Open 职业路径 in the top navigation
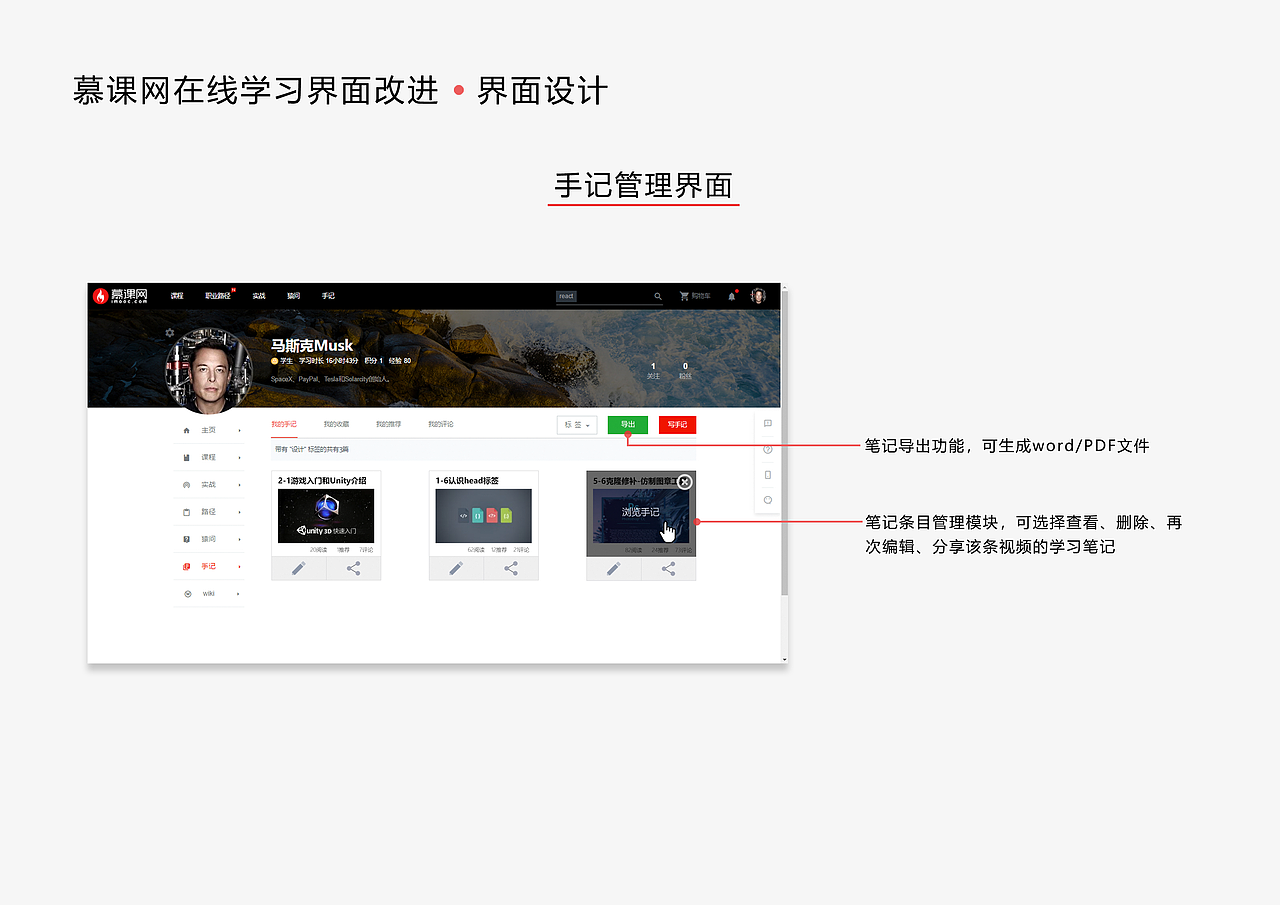Screen dimensions: 1280x905 [218, 296]
